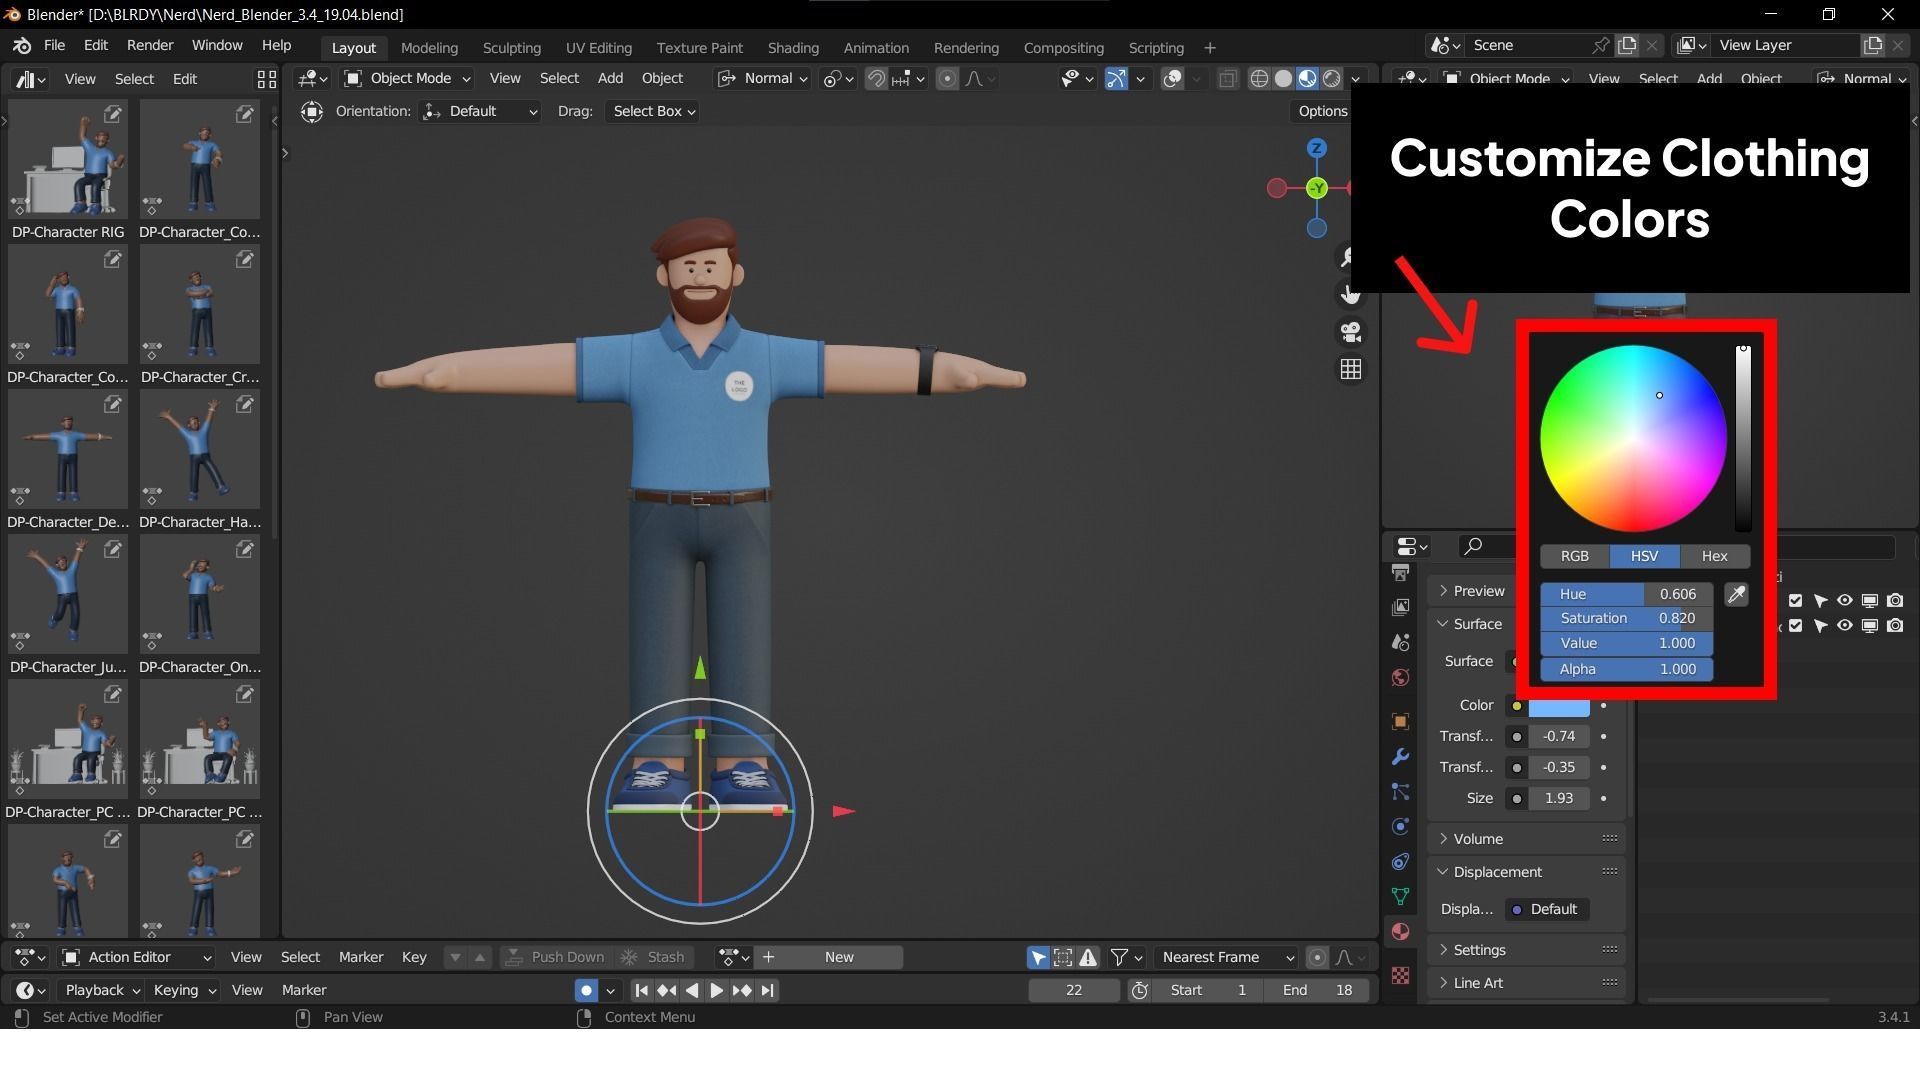Click the eyedropper in color picker

click(x=1737, y=595)
